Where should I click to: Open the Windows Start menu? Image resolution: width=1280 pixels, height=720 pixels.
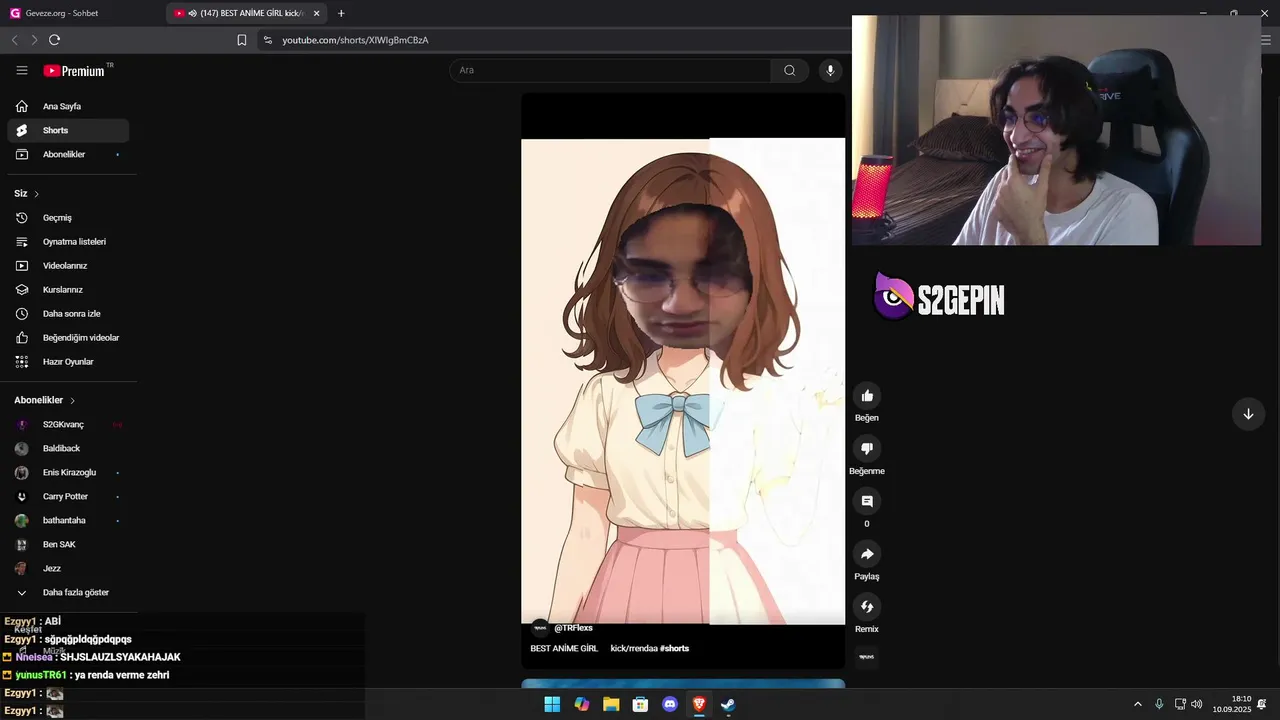tap(552, 704)
